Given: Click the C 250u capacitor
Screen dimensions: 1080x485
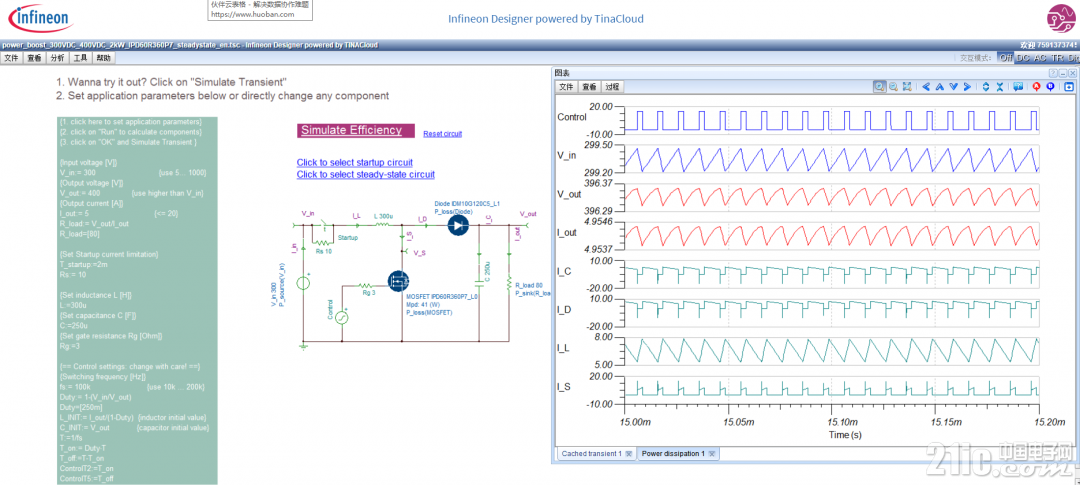Looking at the screenshot, I should pos(479,284).
